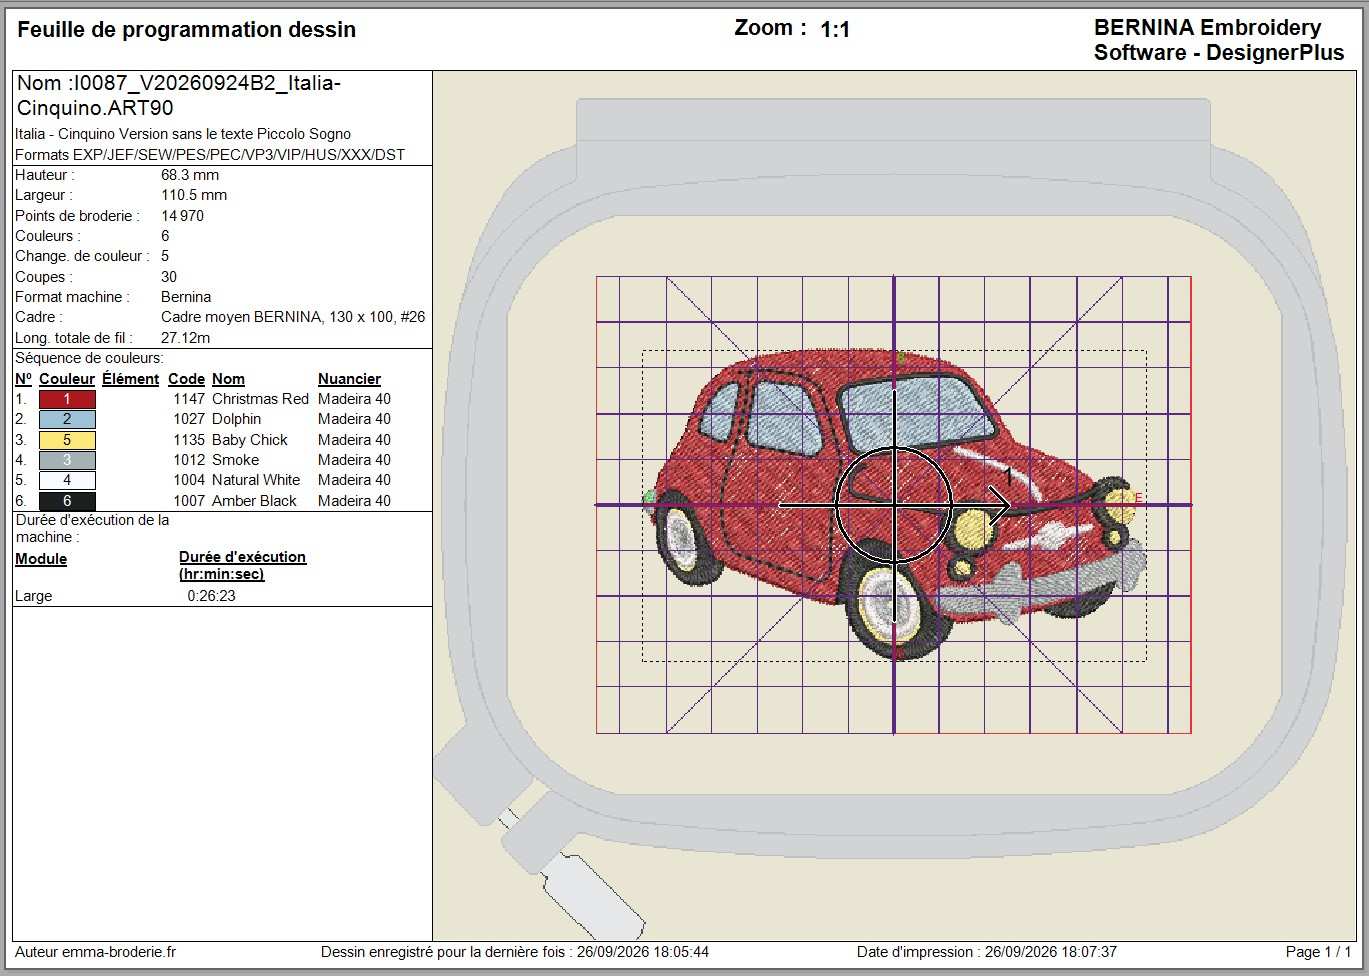Pick the Baby Chick yellow swatch

(x=67, y=440)
